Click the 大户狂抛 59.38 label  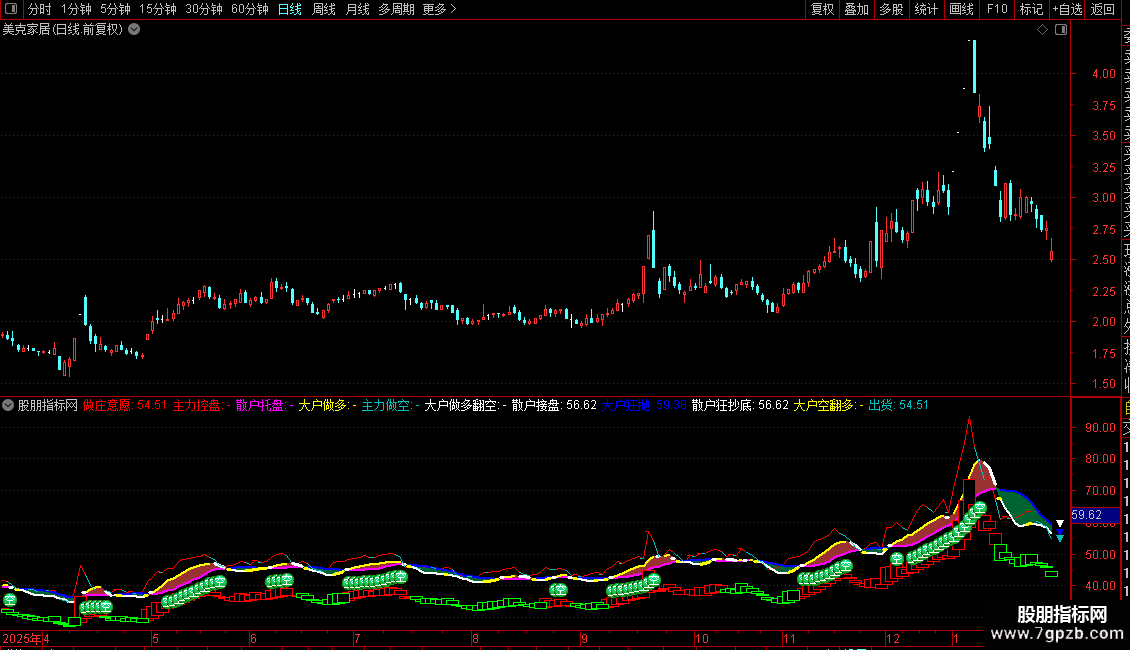pos(644,405)
